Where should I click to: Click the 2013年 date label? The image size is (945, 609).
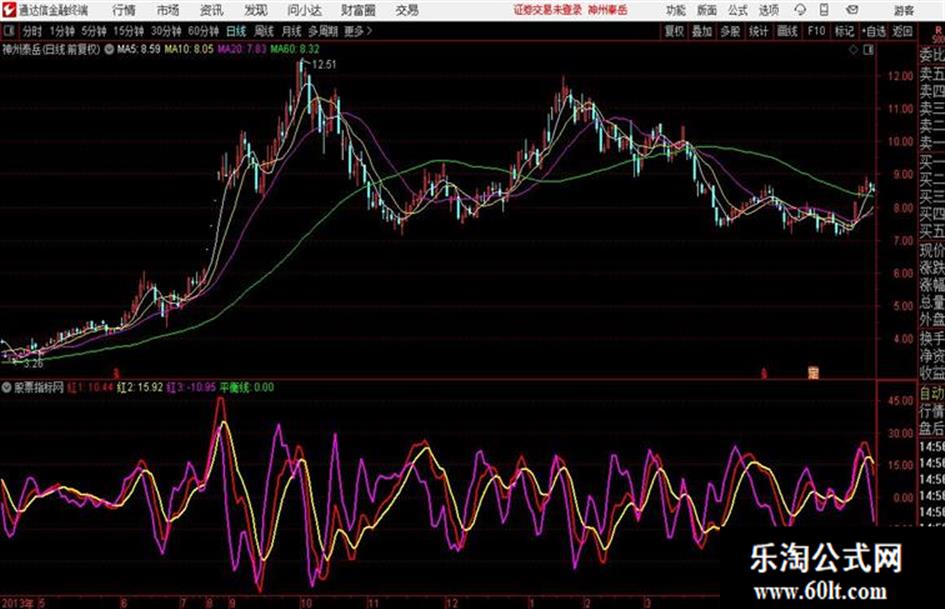(18, 602)
